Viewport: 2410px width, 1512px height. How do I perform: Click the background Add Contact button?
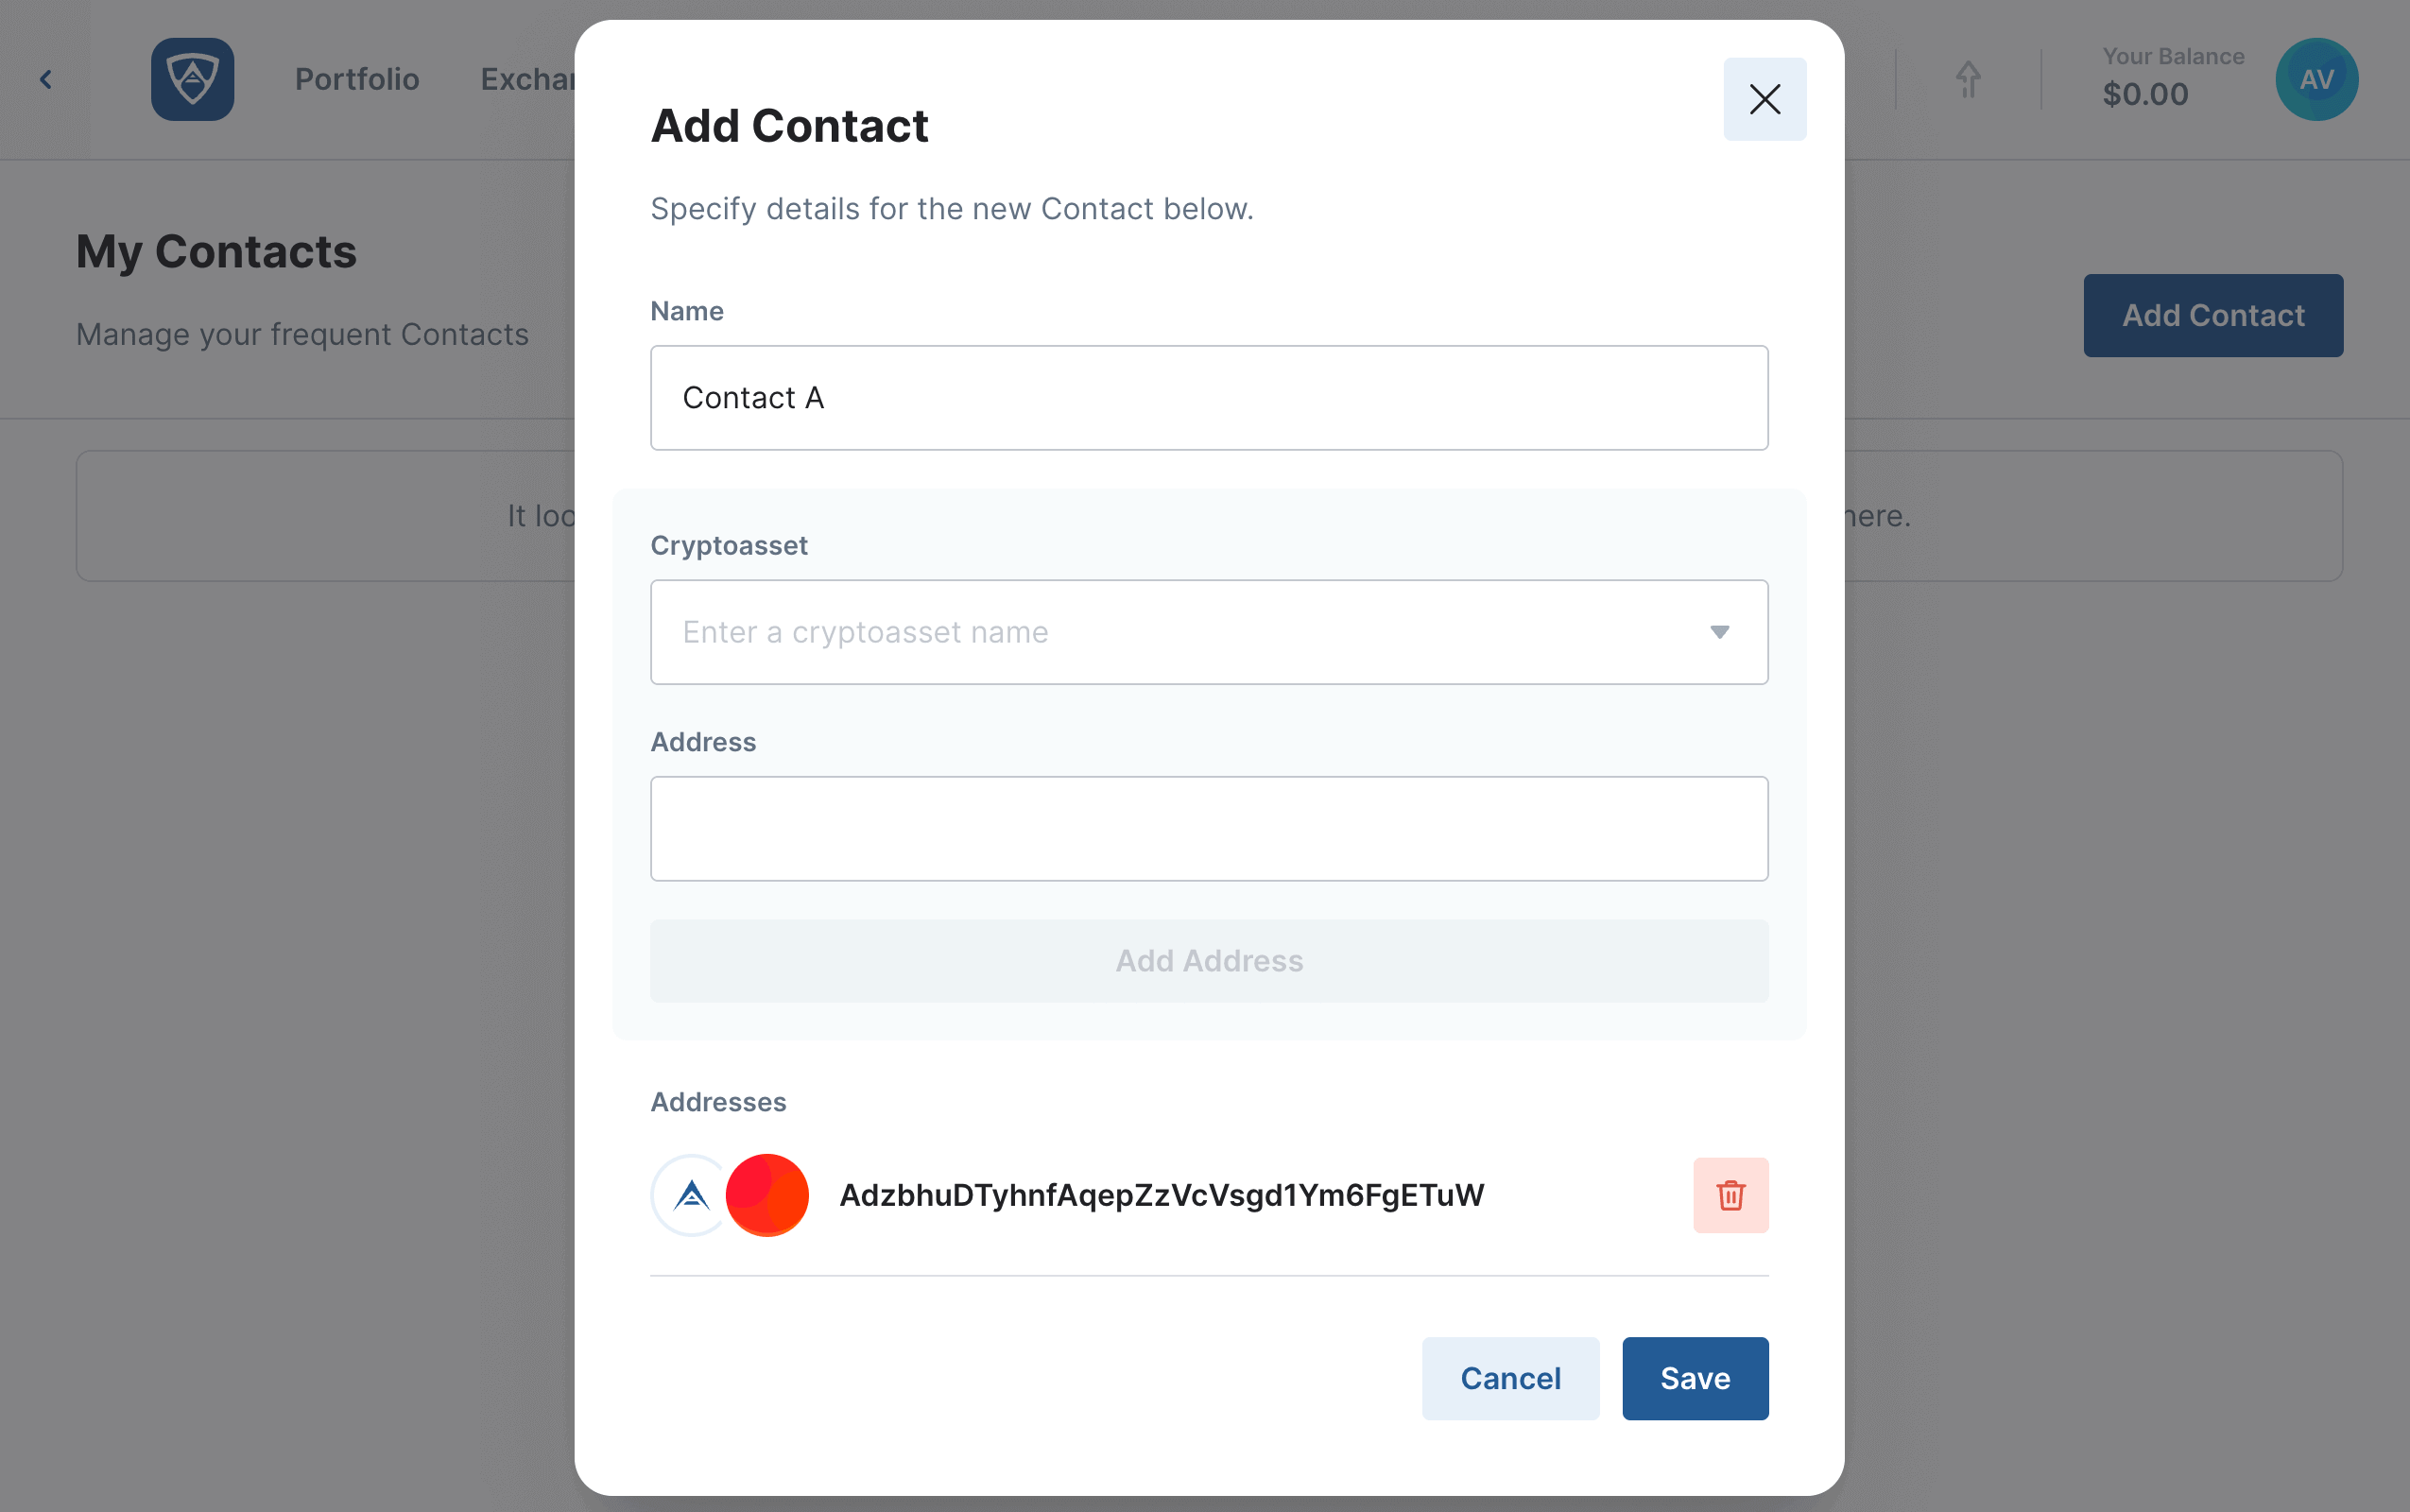pos(2213,316)
